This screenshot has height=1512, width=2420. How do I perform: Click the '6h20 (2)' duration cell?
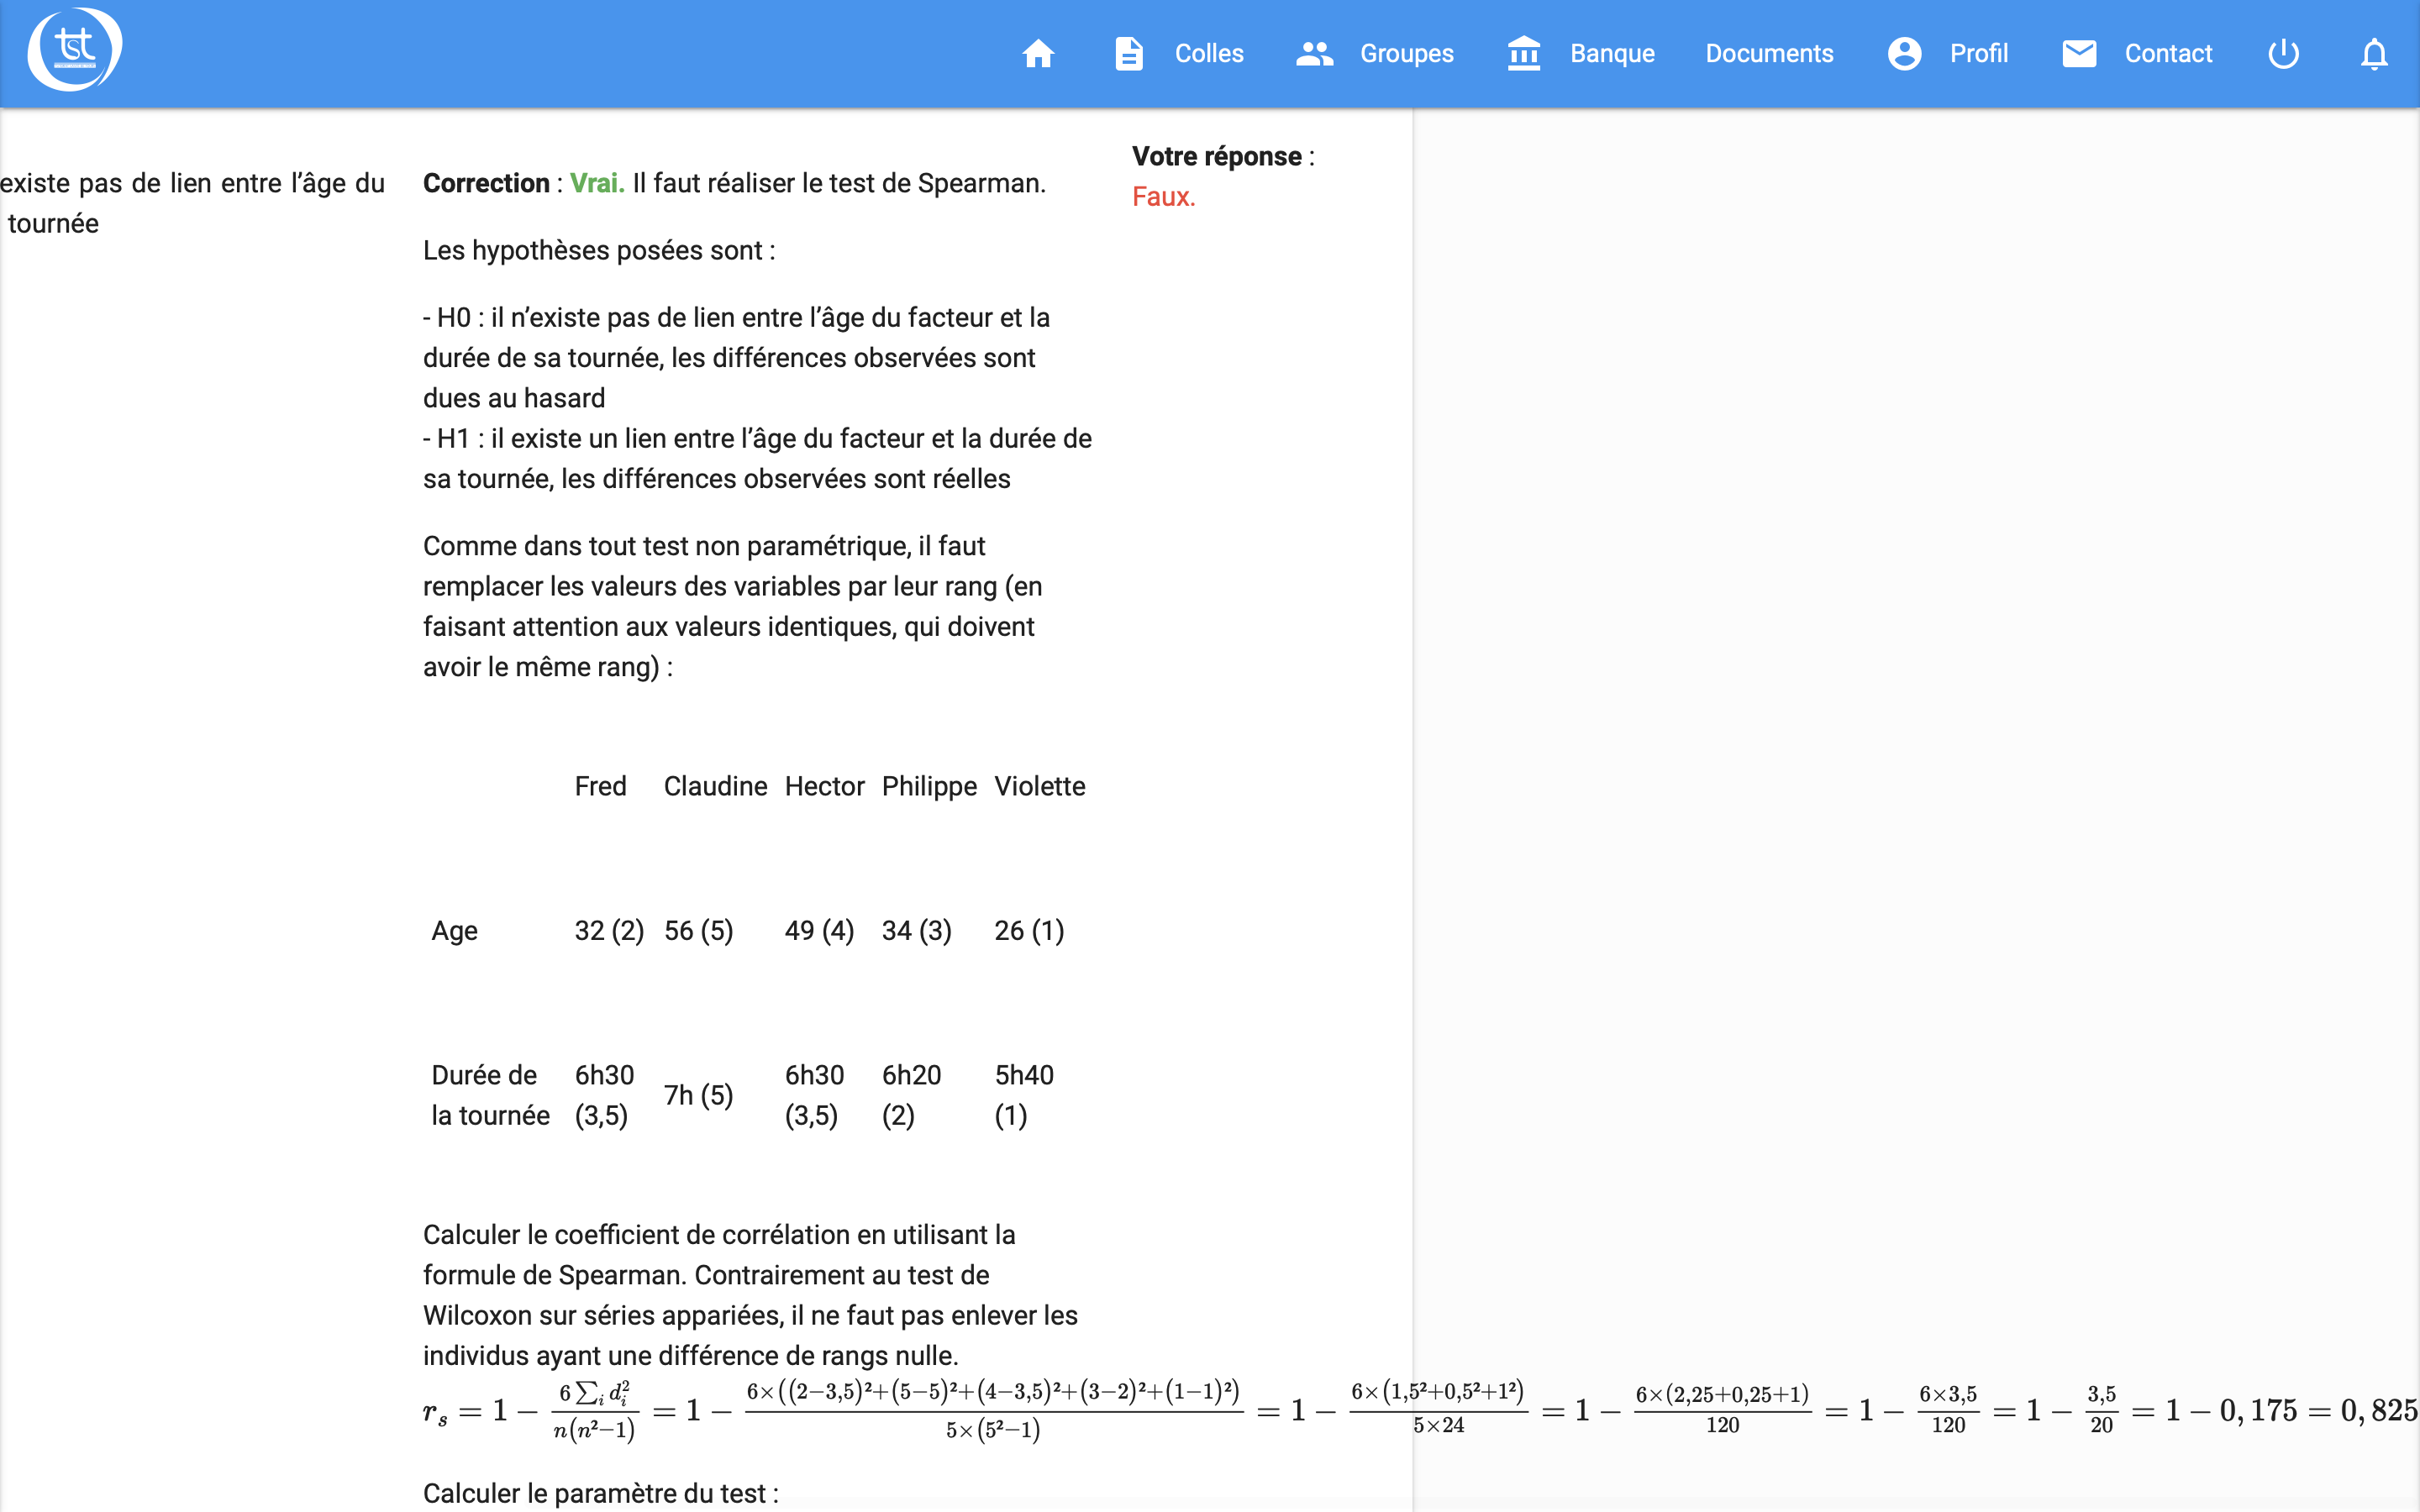[911, 1095]
